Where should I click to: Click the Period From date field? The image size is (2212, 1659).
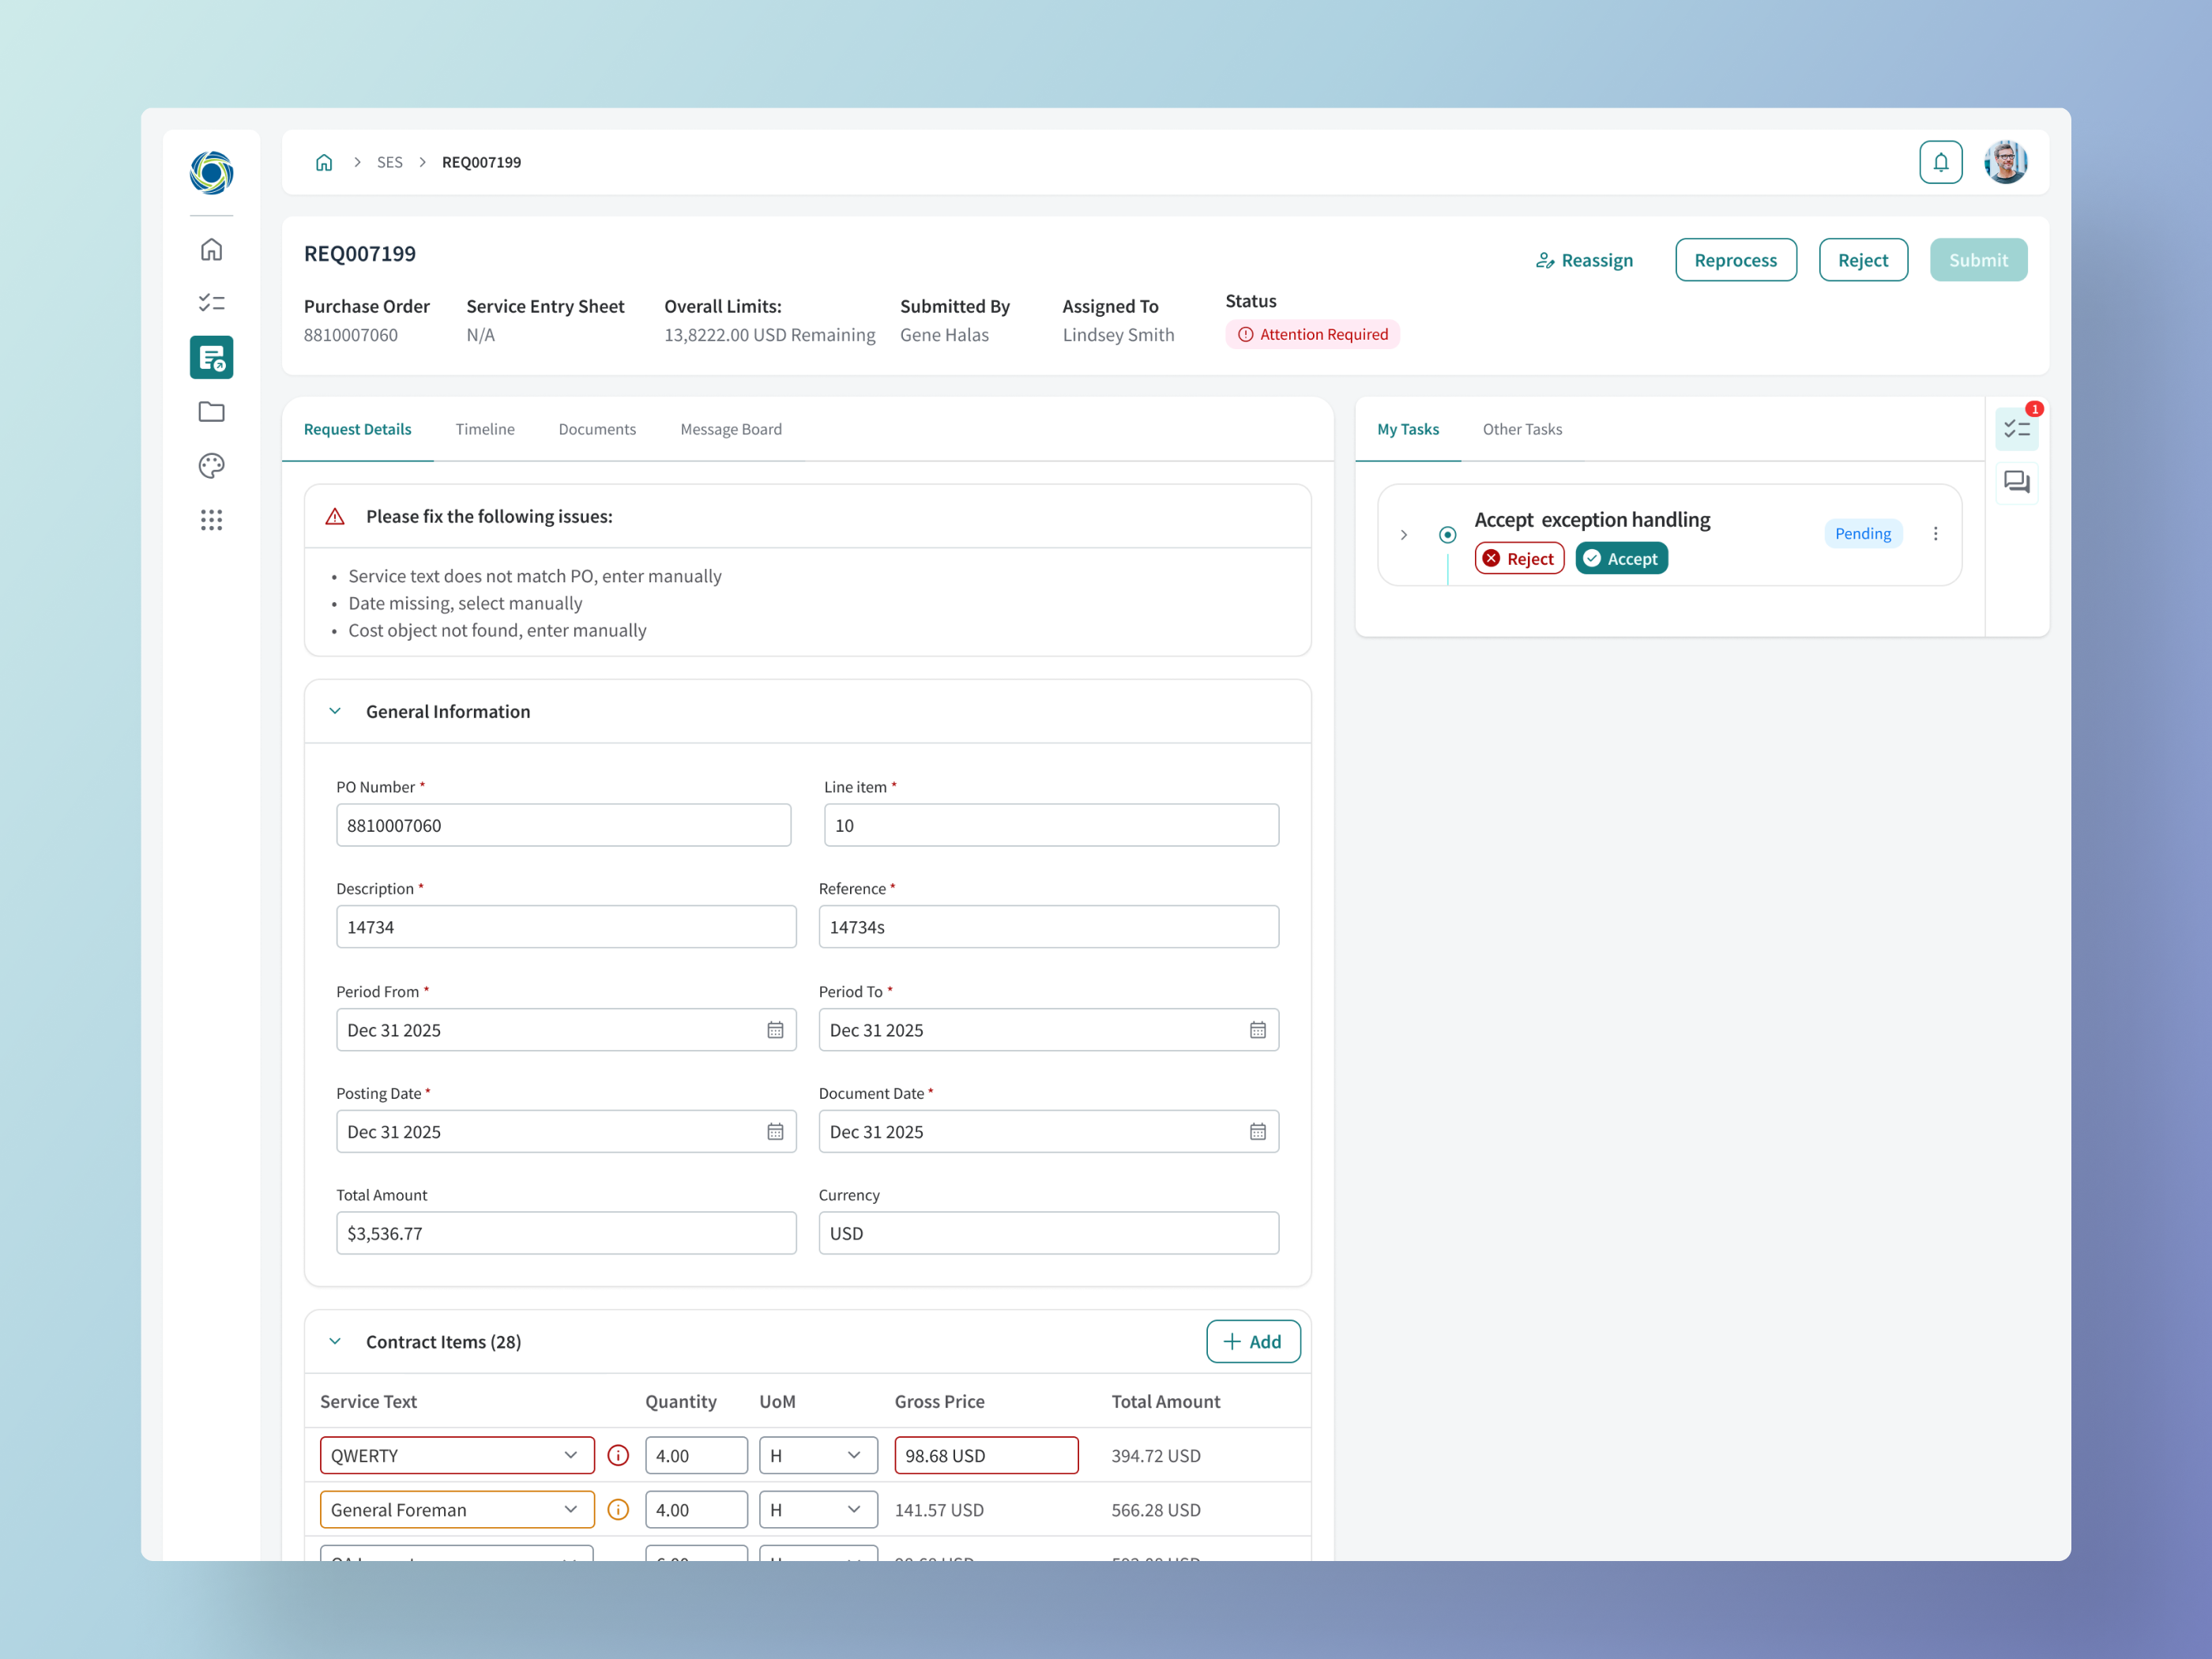(x=566, y=1030)
